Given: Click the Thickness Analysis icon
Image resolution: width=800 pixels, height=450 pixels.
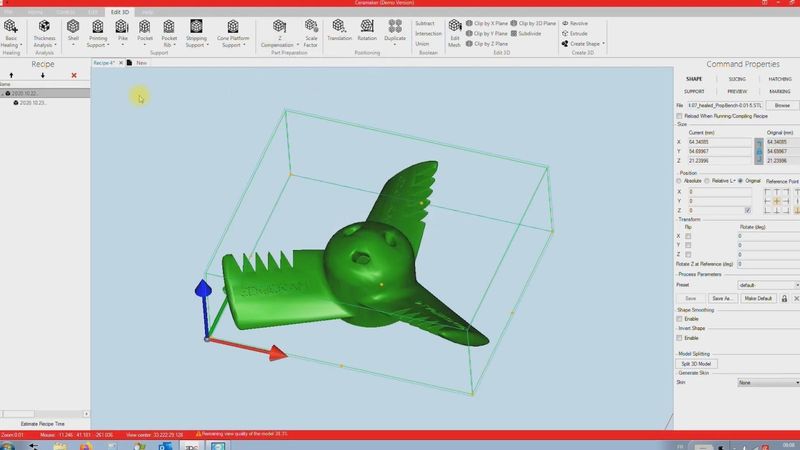Looking at the screenshot, I should (x=44, y=27).
